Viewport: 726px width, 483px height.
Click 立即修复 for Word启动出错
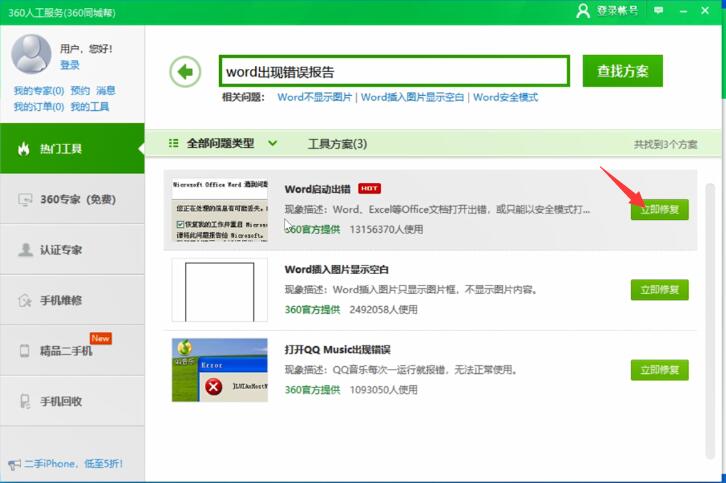[659, 209]
